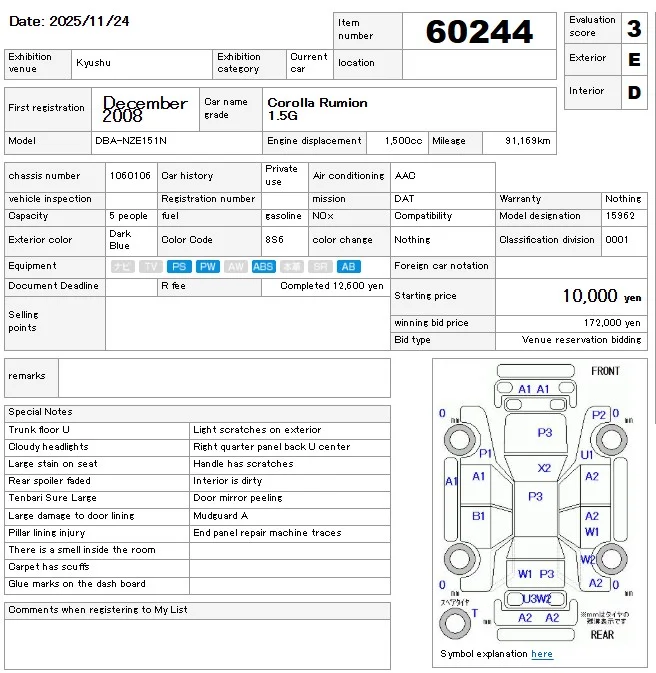656x673 pixels.
Task: Click the empty remarks field
Action: [x=224, y=378]
